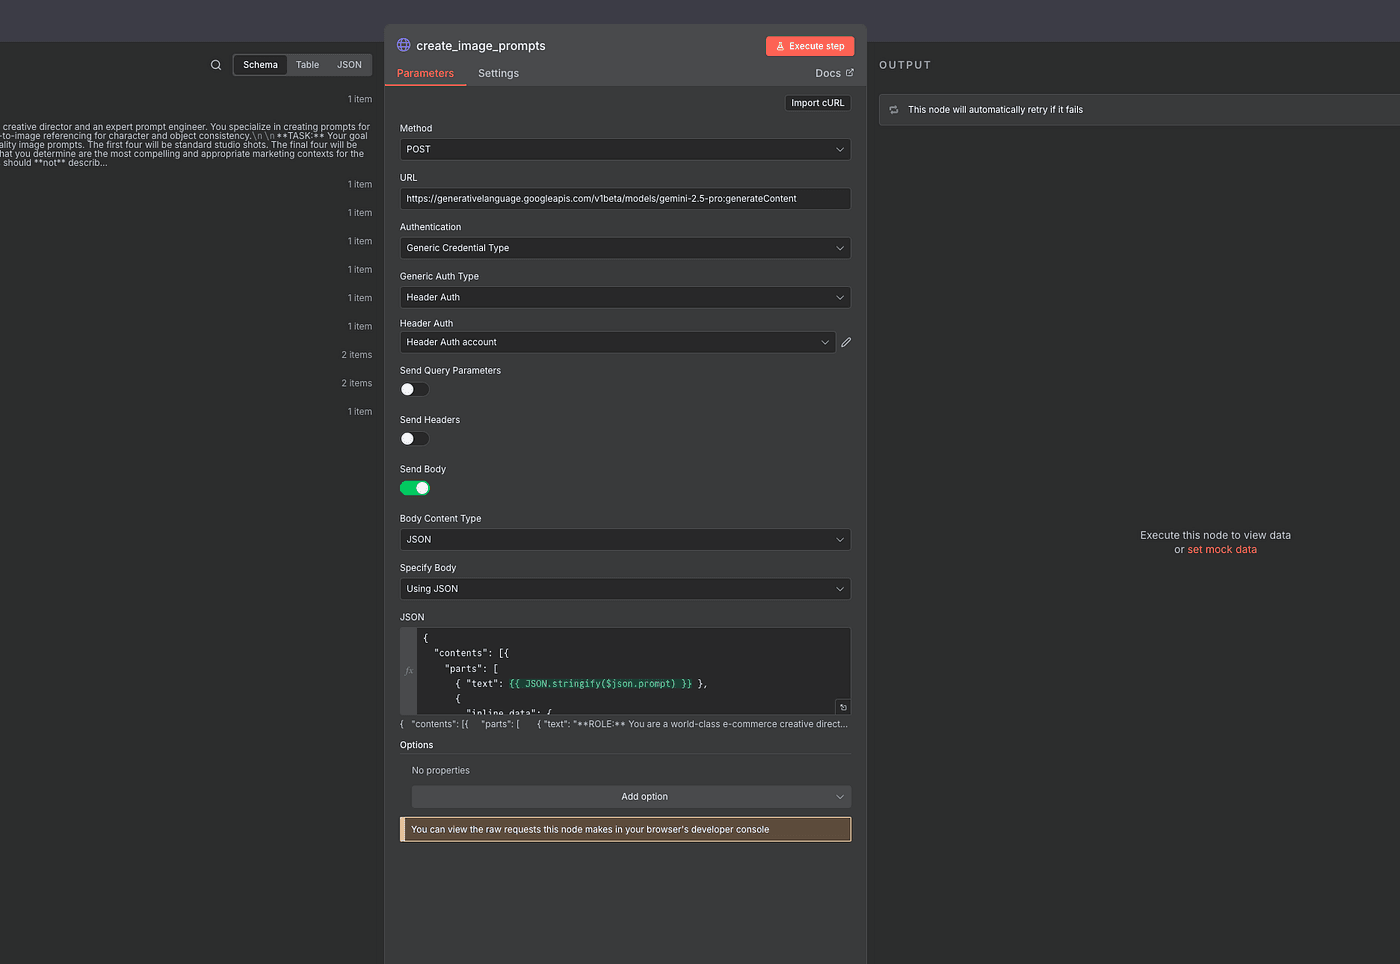Screen dimensions: 1400x964
Task: Click the search icon in input panel
Action: pyautogui.click(x=215, y=65)
